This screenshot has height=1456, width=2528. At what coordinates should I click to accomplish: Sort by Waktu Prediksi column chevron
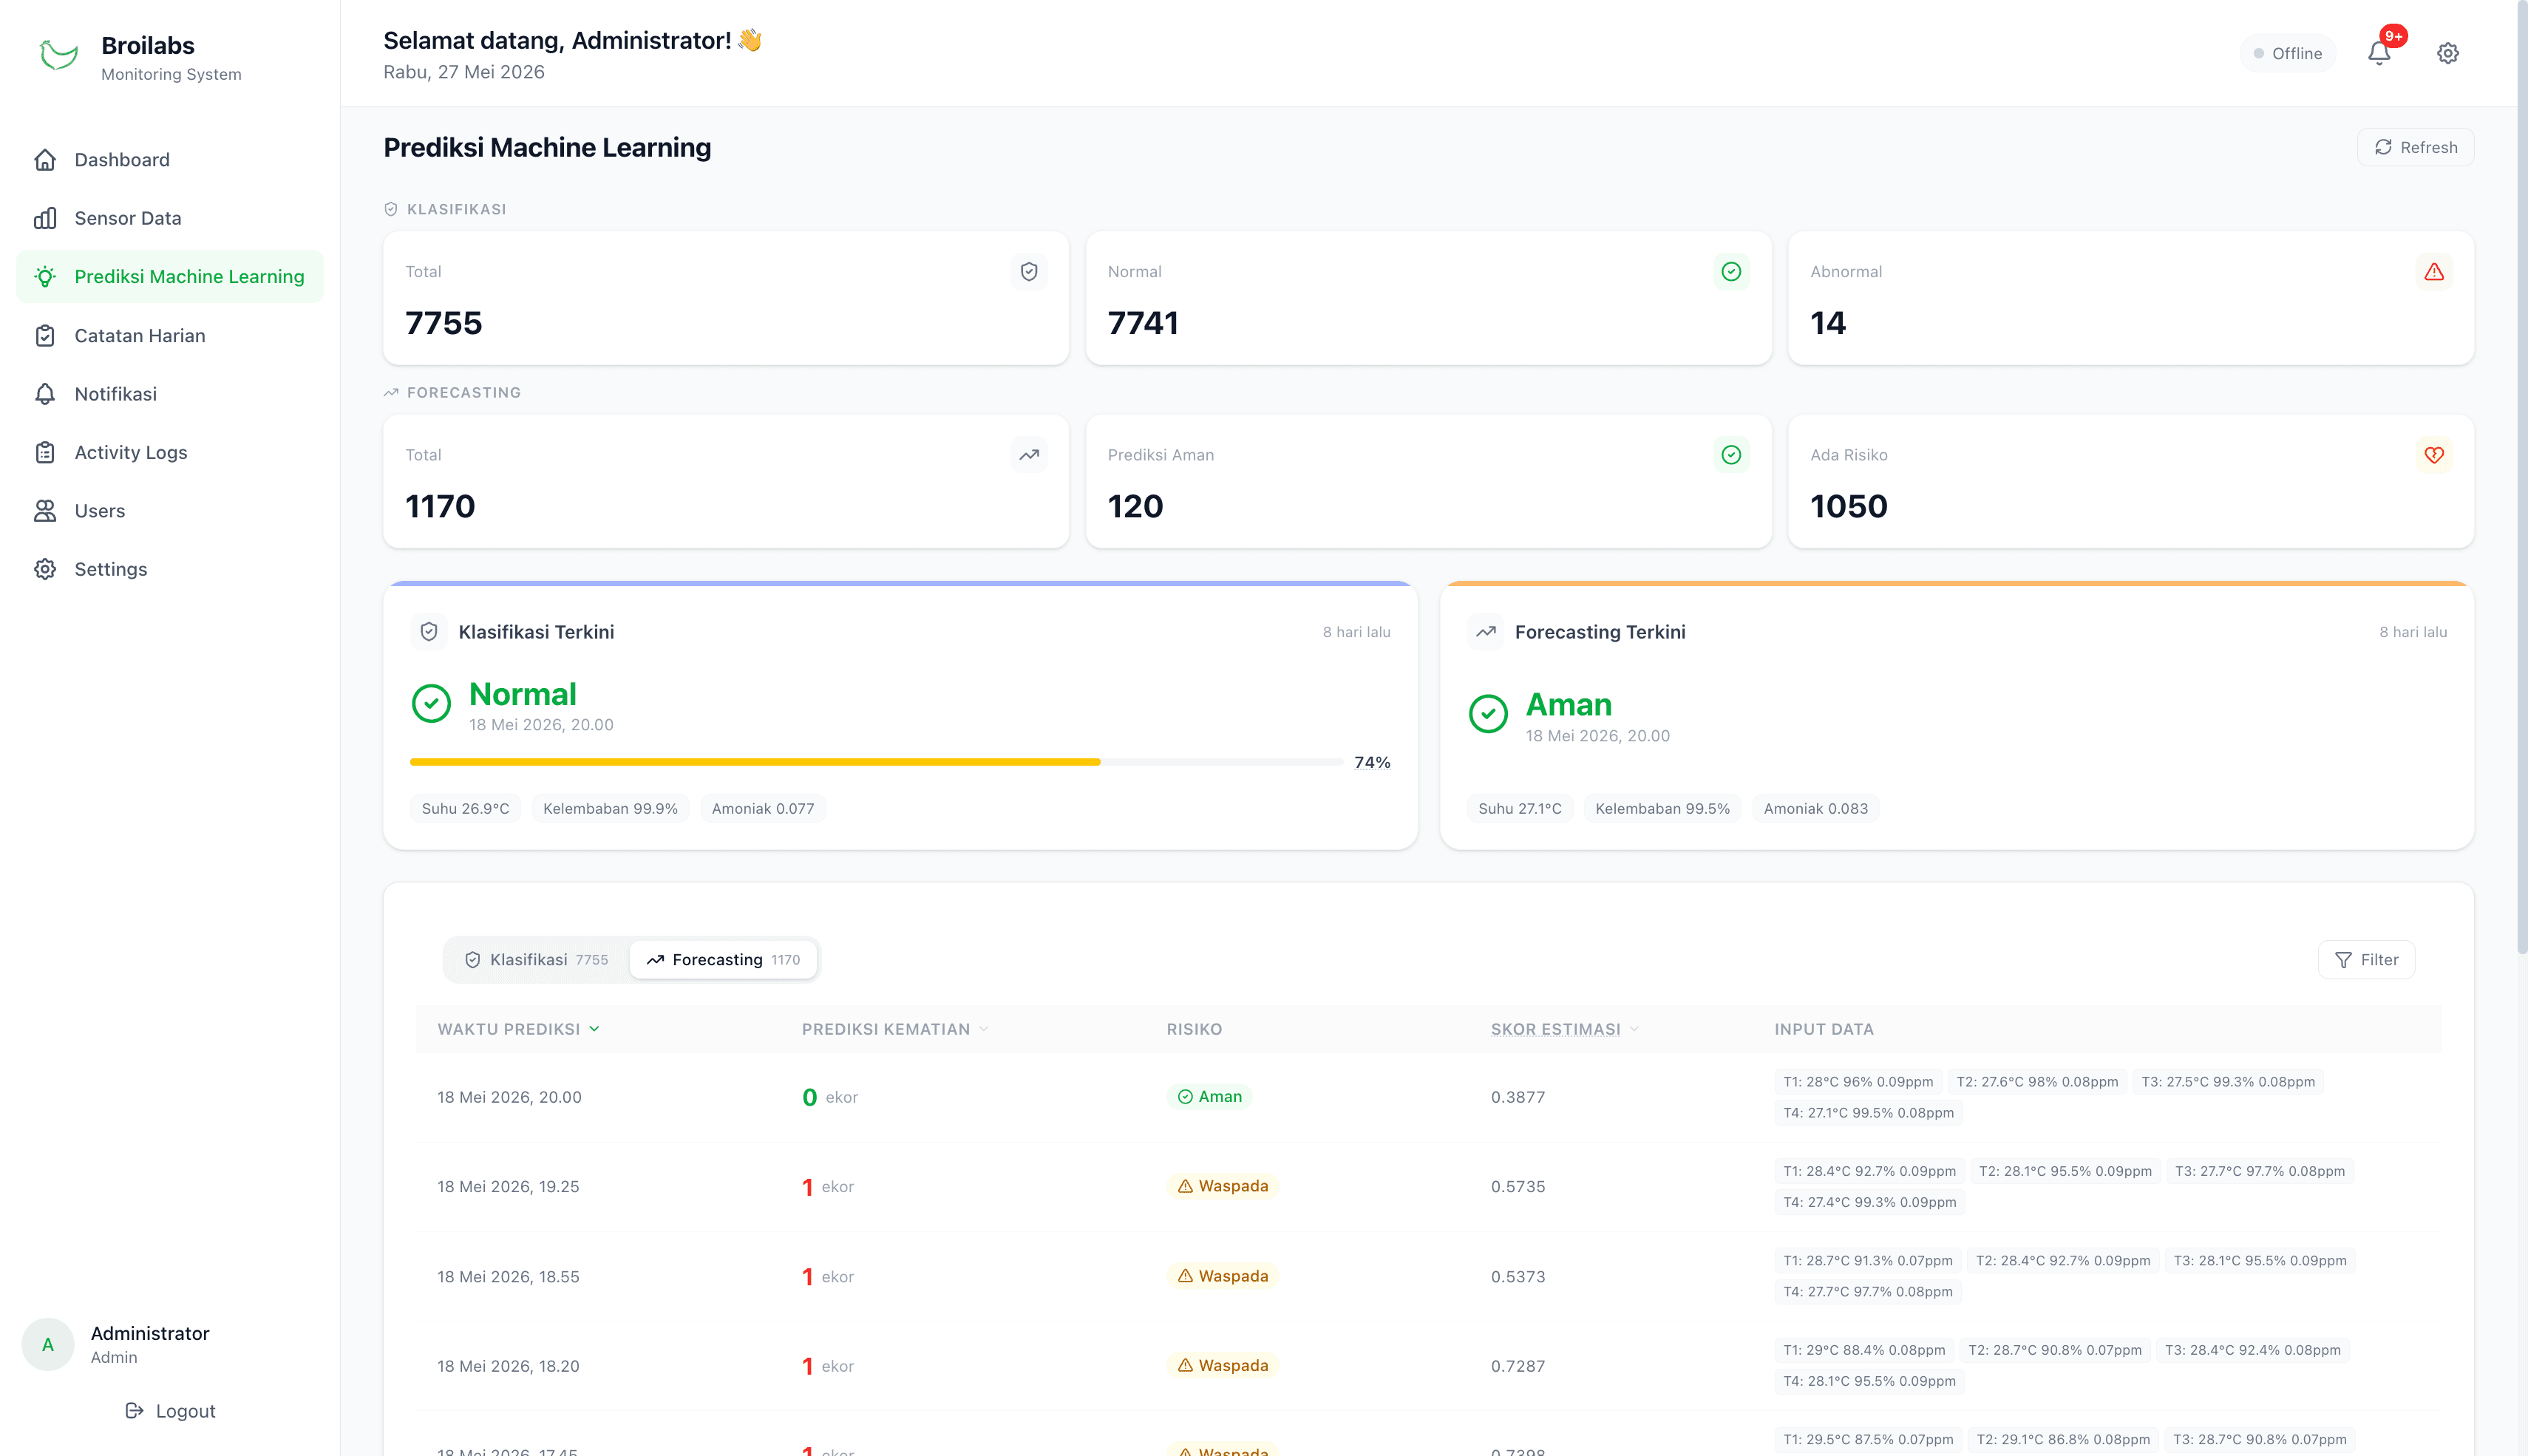(x=594, y=1029)
